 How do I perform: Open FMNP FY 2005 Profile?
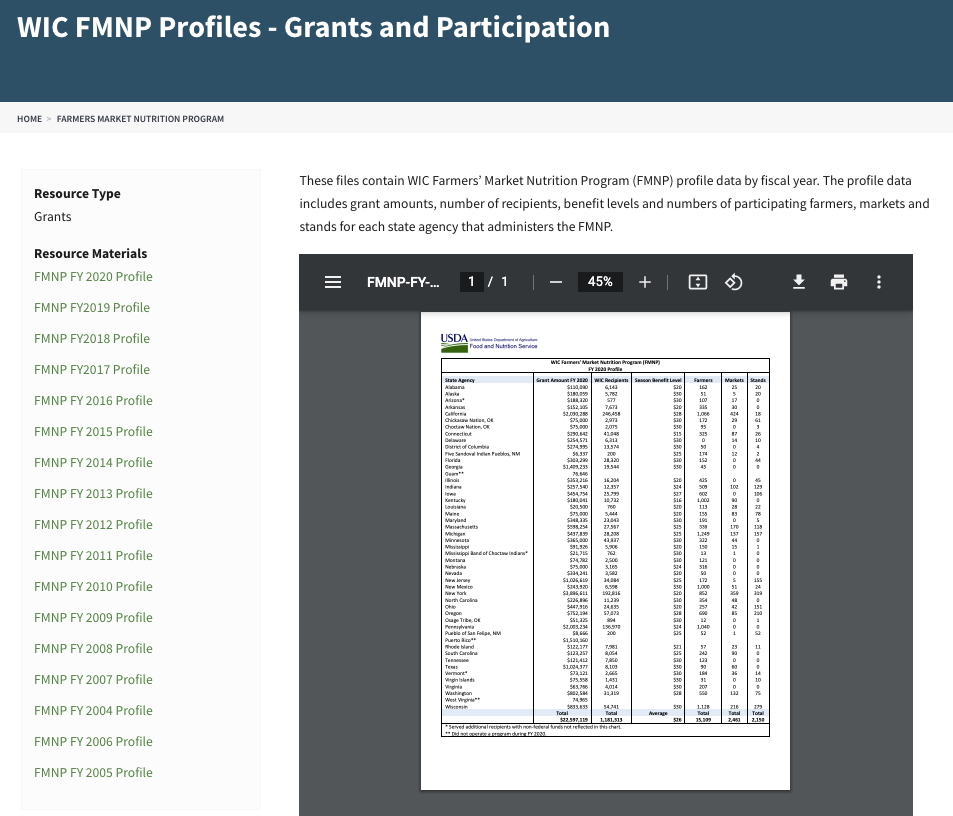[x=93, y=772]
